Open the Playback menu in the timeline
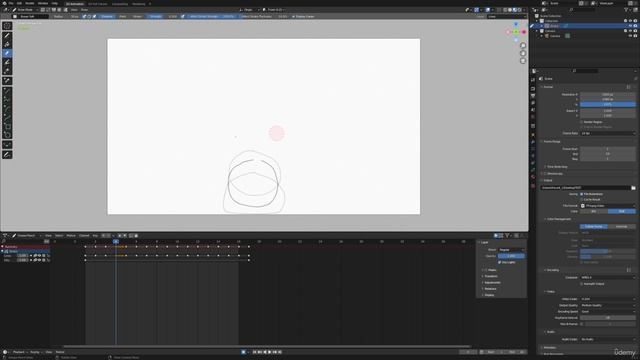 pos(19,352)
